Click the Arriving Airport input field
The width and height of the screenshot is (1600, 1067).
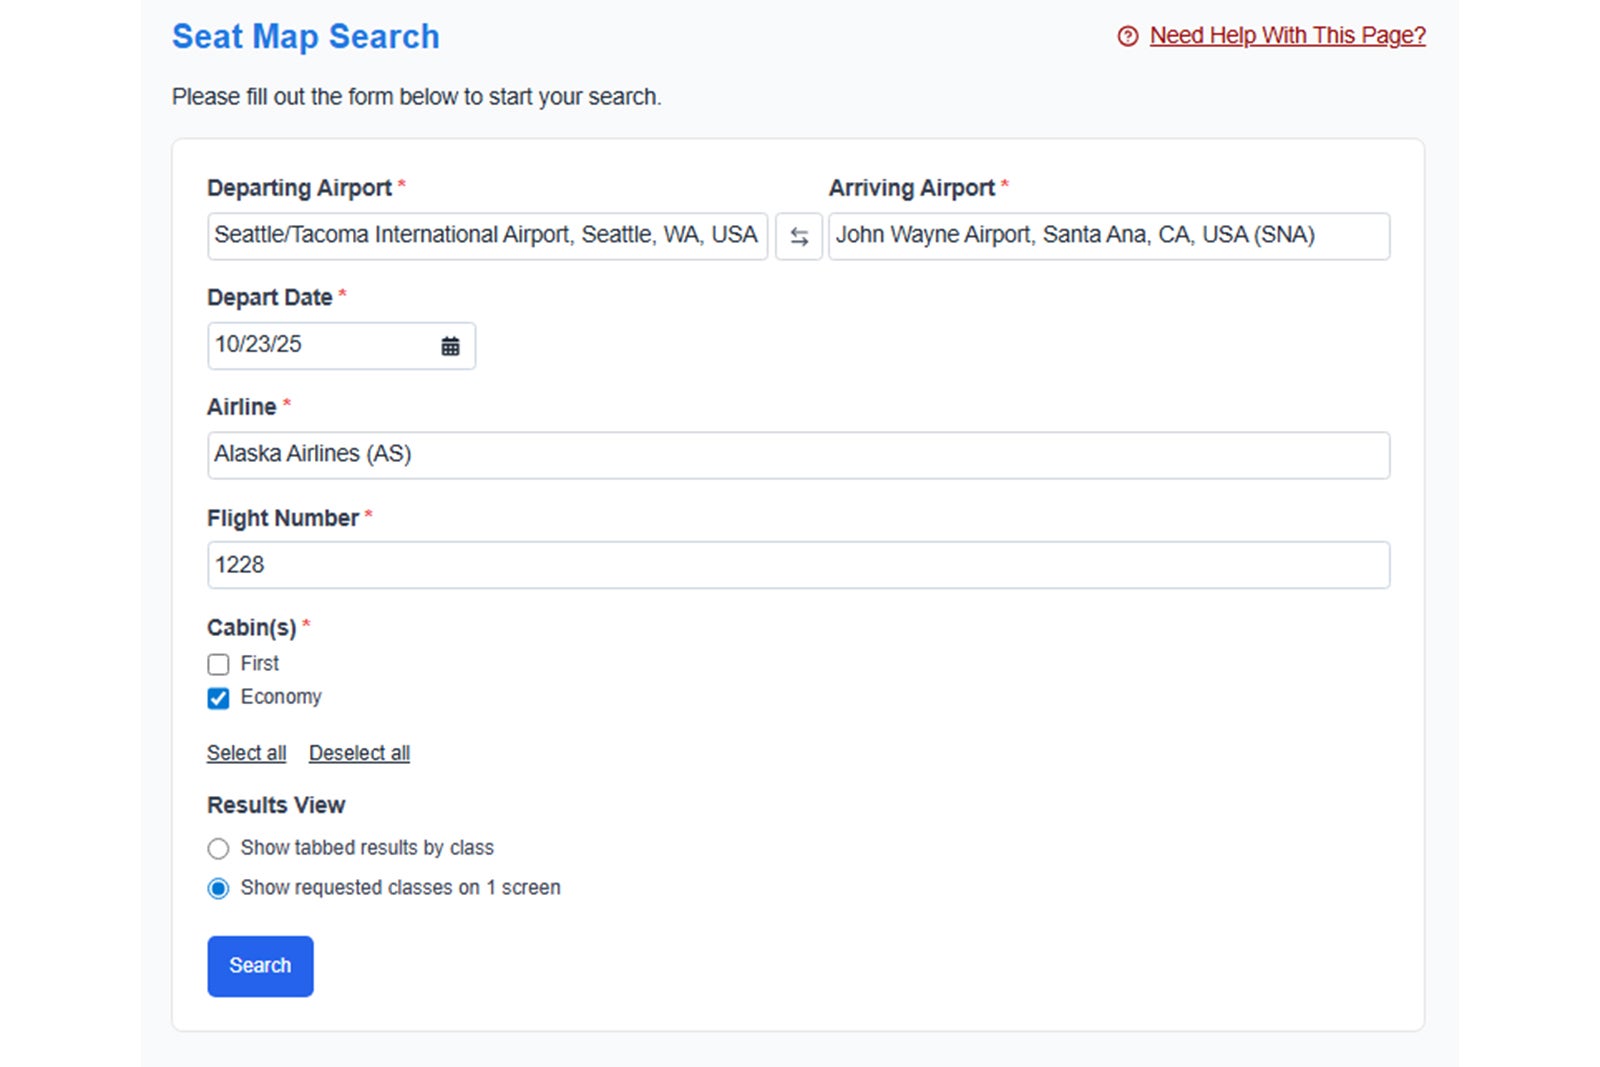pyautogui.click(x=1108, y=236)
